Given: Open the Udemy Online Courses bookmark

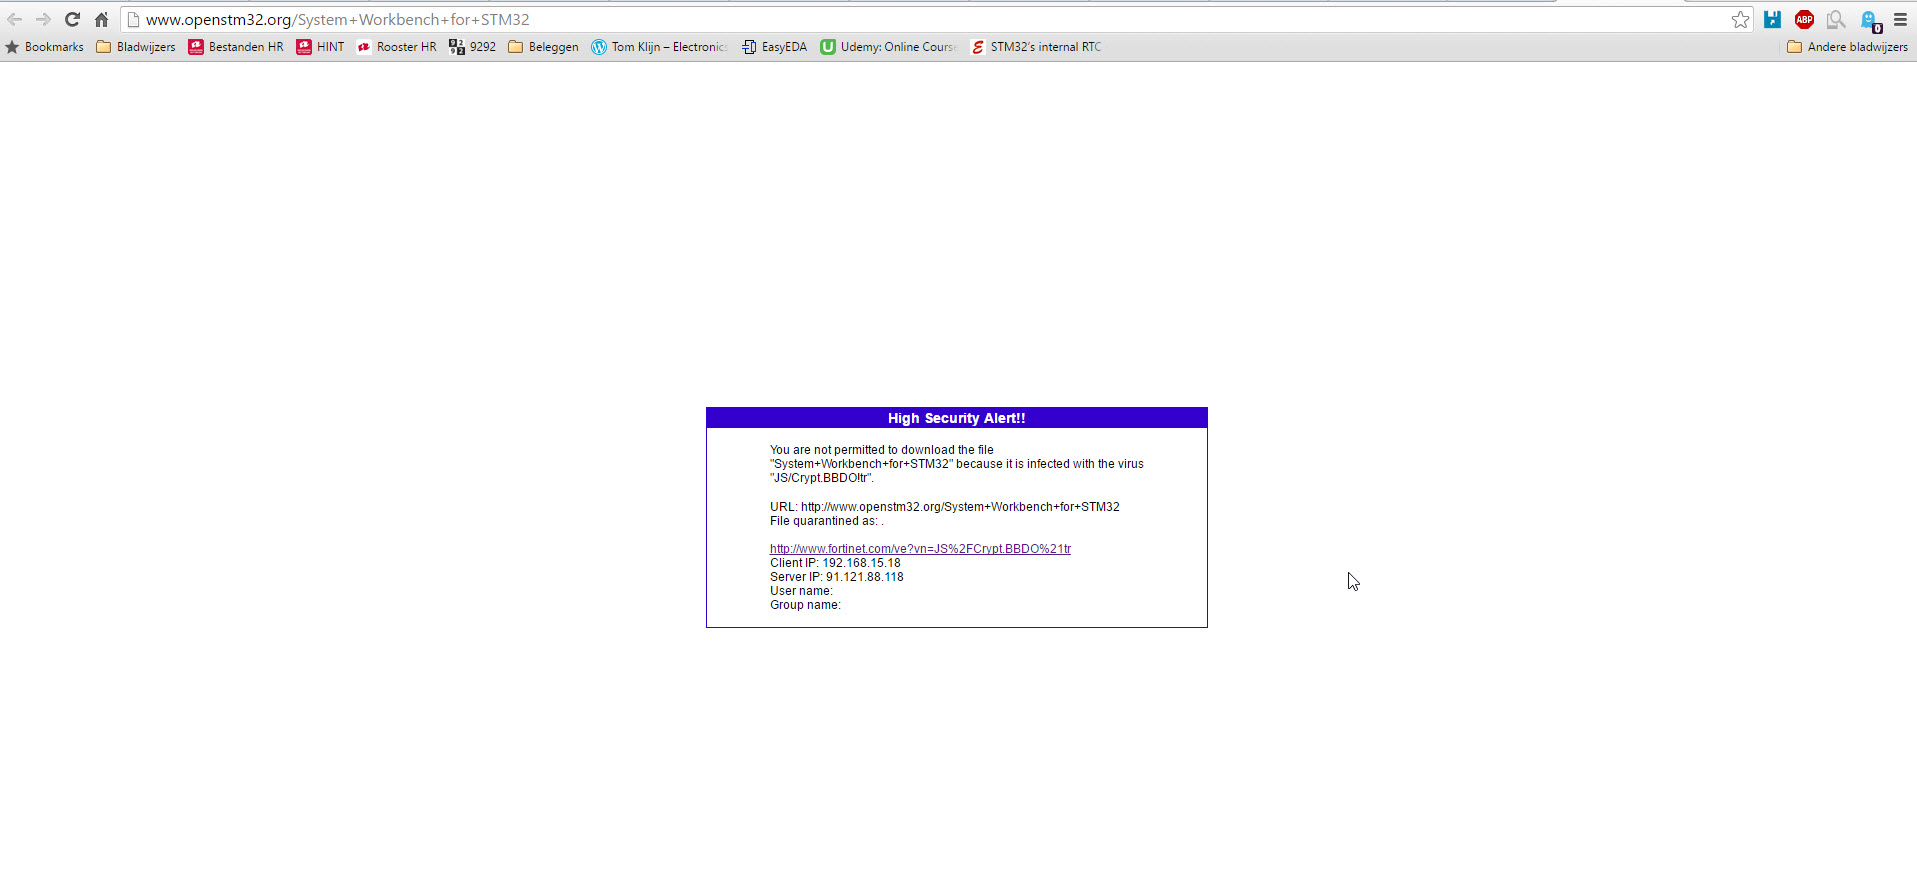Looking at the screenshot, I should 888,47.
